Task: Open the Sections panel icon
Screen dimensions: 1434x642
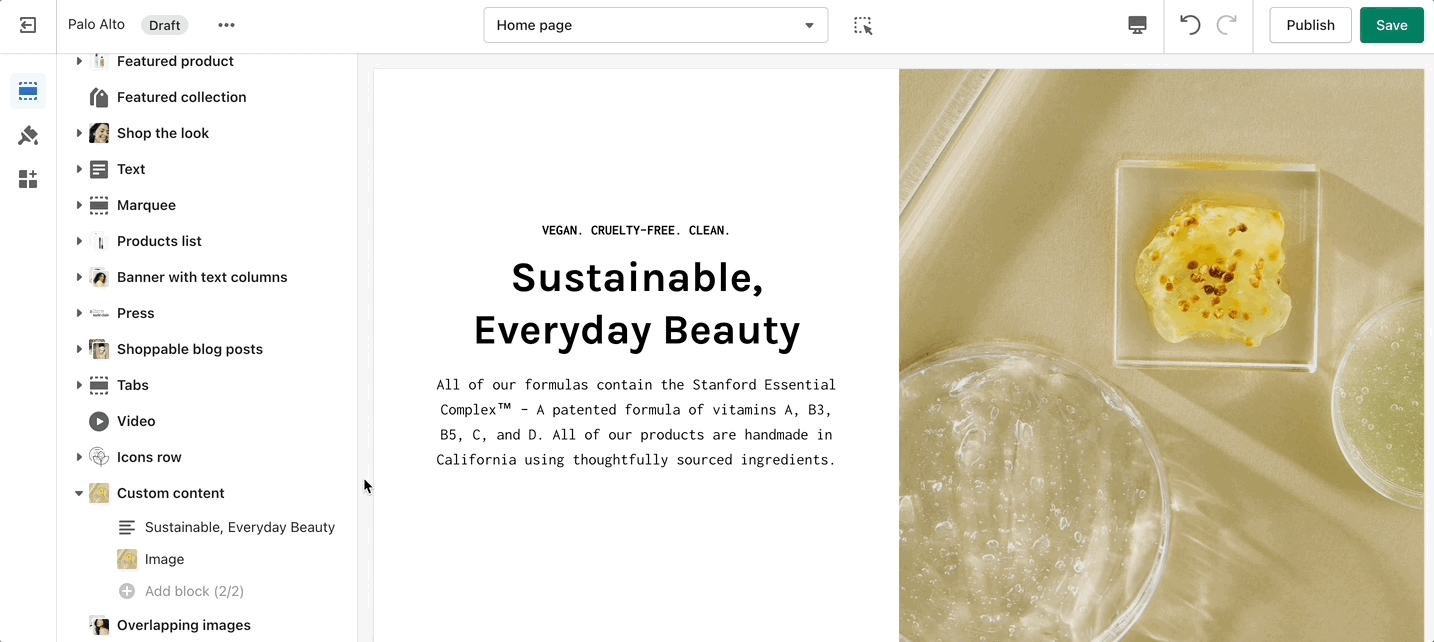Action: (x=28, y=92)
